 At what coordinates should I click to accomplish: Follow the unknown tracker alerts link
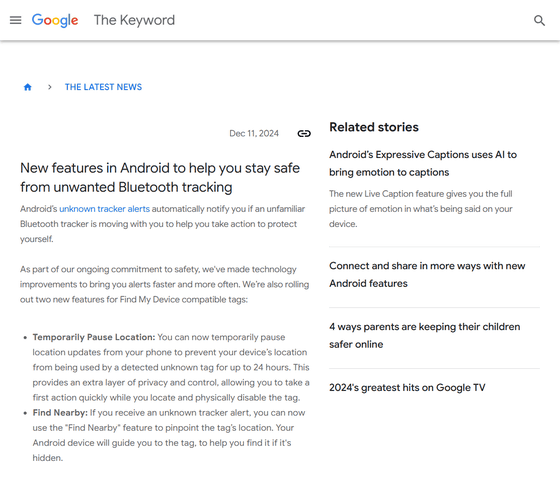(x=104, y=209)
